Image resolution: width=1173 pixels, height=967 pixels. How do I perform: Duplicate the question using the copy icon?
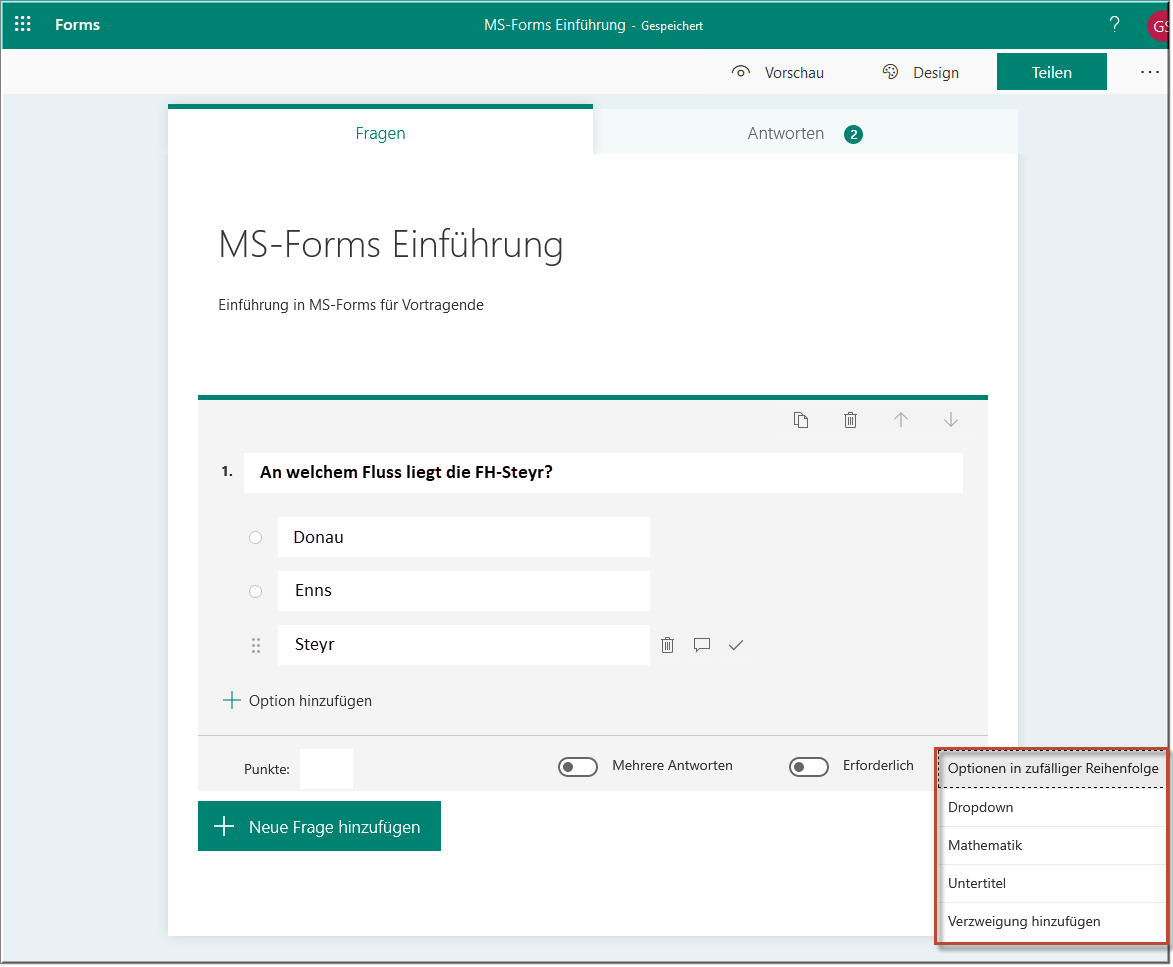(801, 419)
